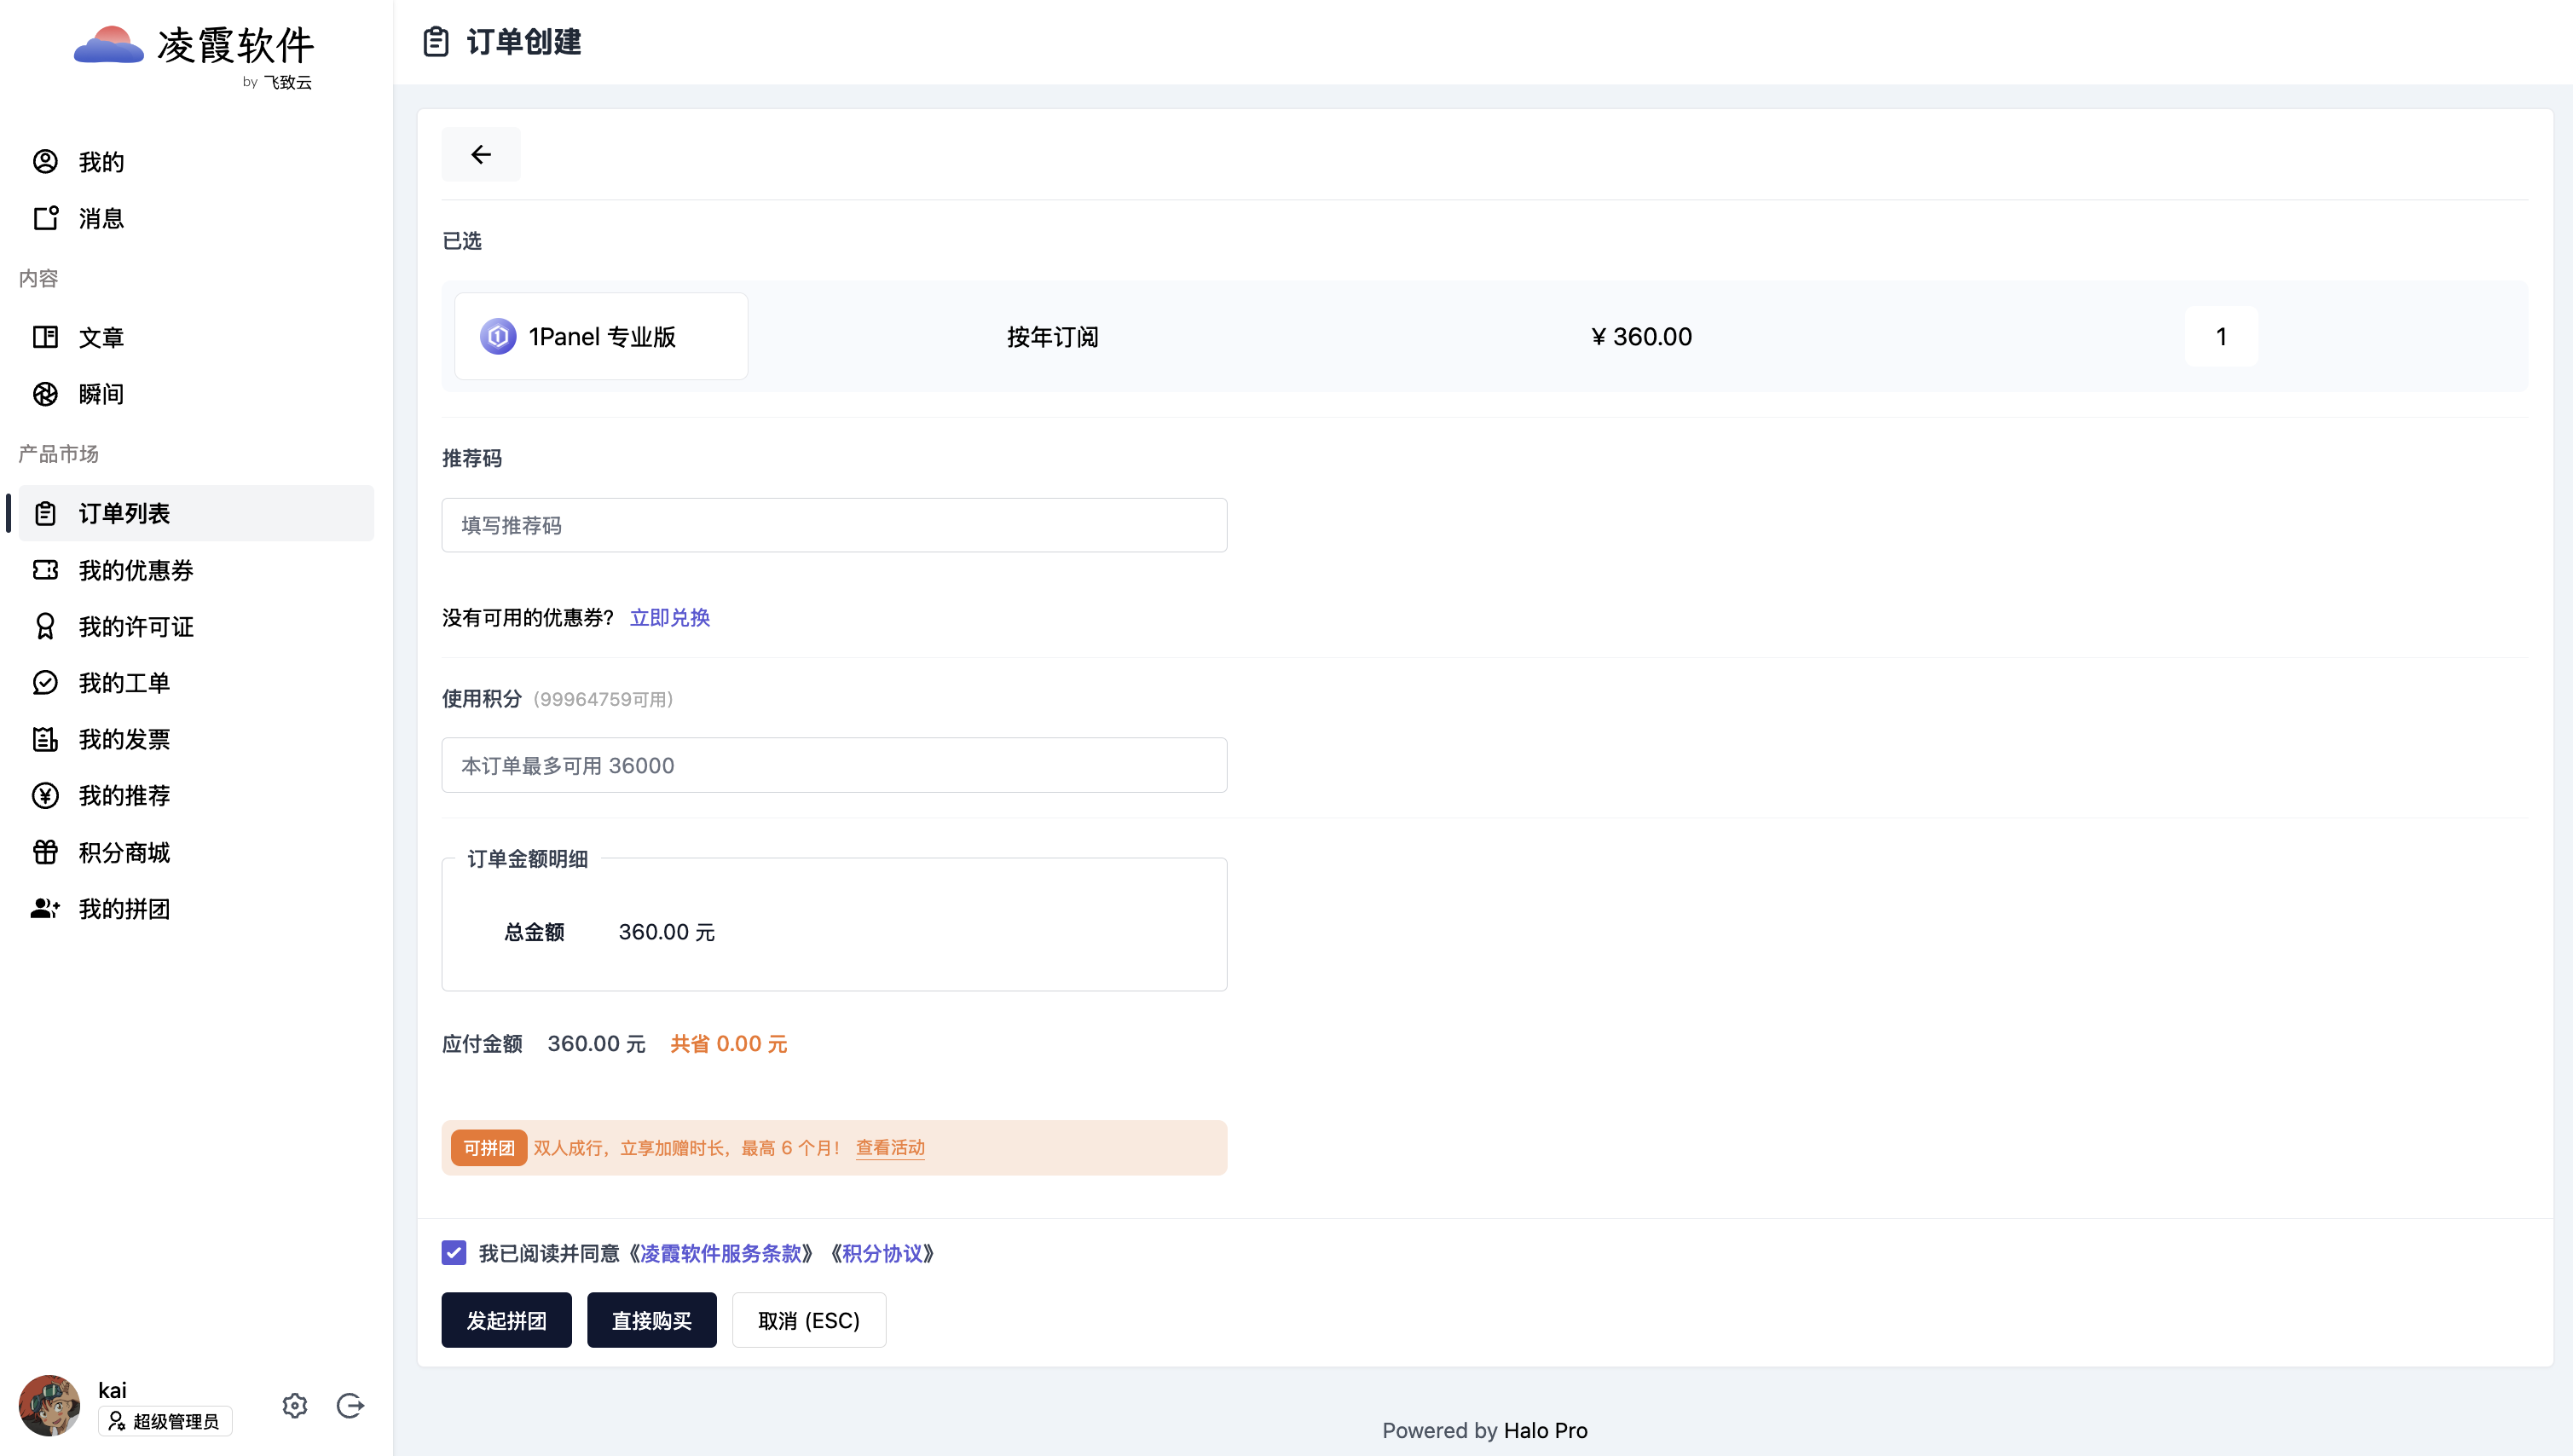
Task: Open 瞬间 menu item
Action: (196, 394)
